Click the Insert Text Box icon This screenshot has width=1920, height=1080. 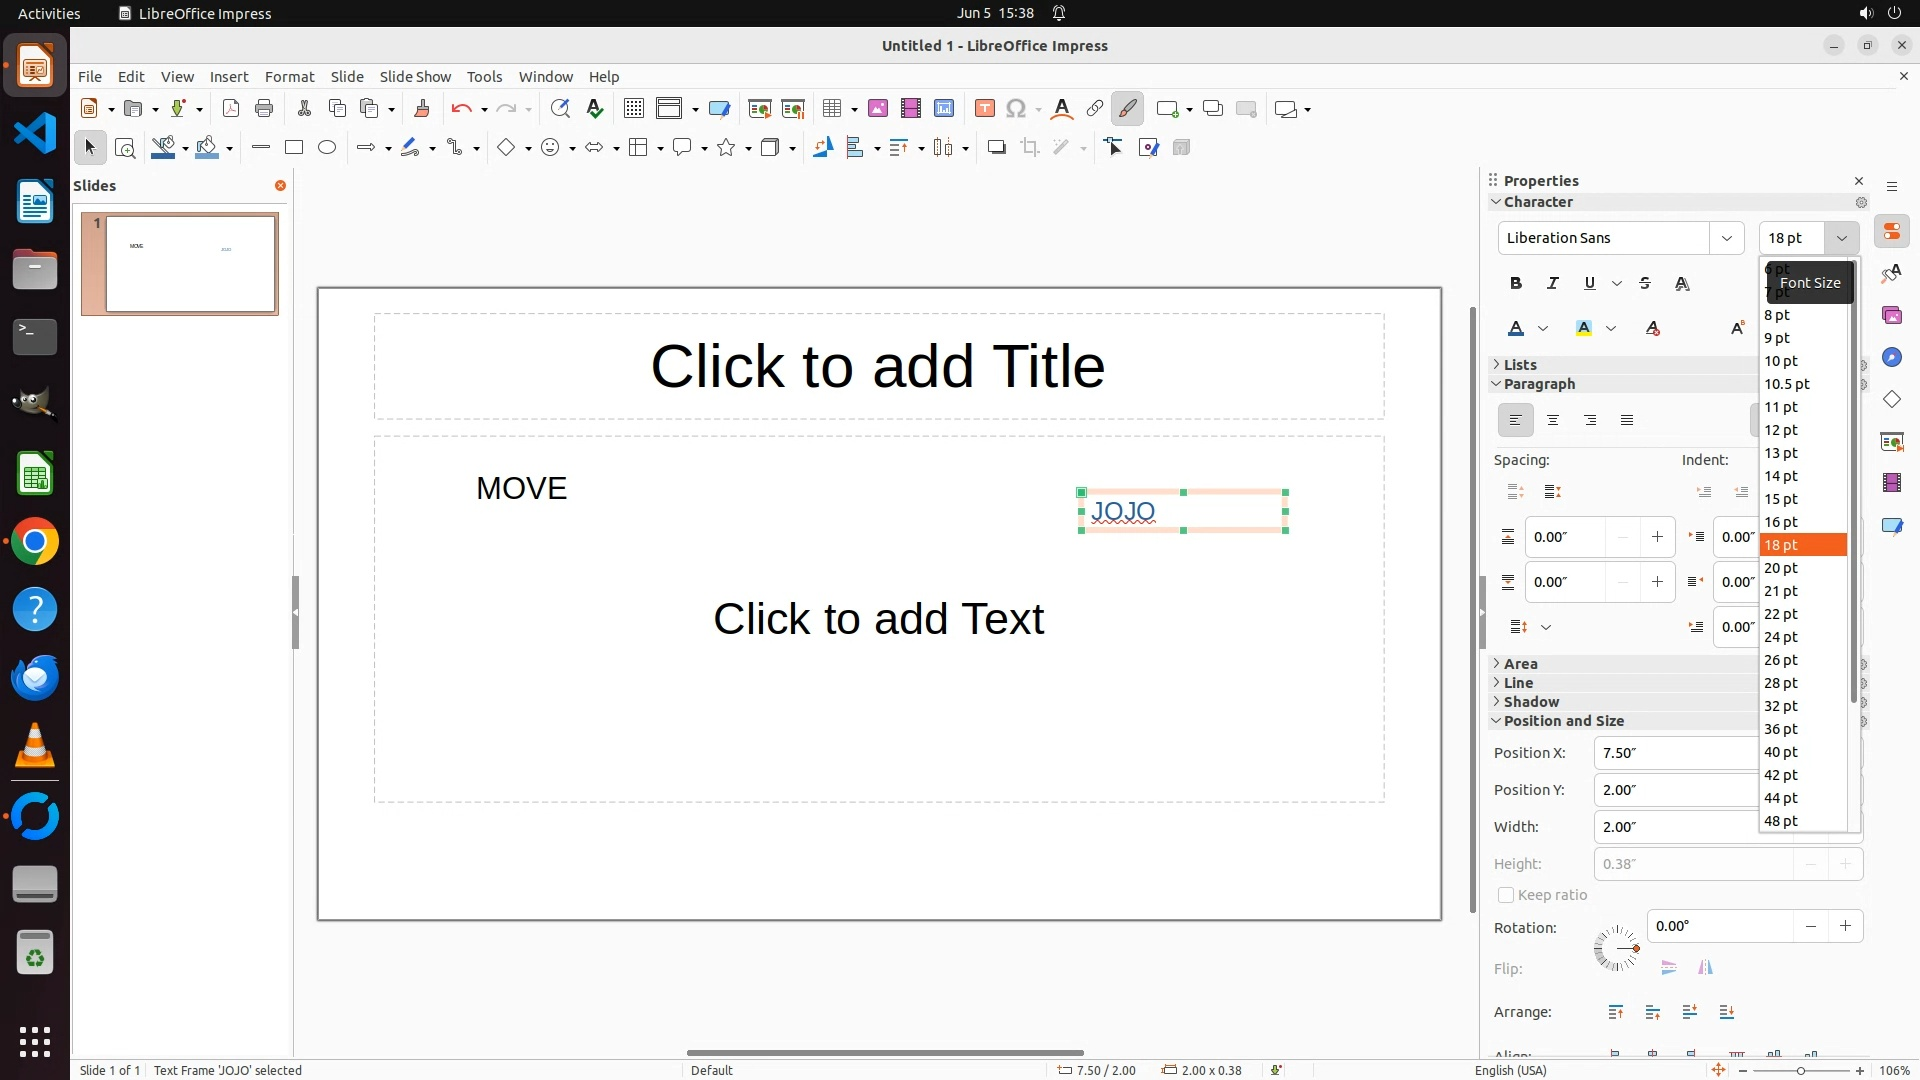coord(984,109)
